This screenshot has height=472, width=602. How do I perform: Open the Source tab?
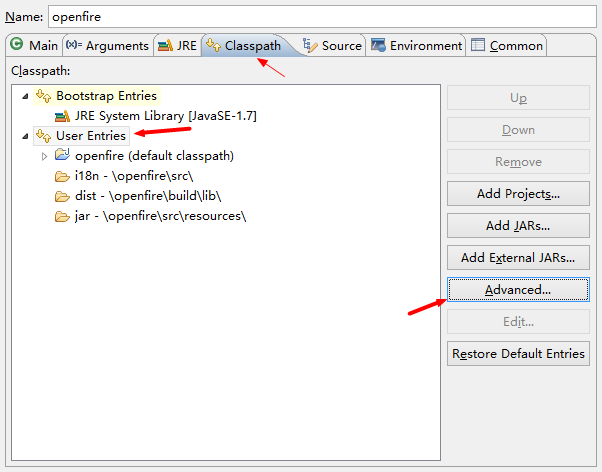coord(332,45)
